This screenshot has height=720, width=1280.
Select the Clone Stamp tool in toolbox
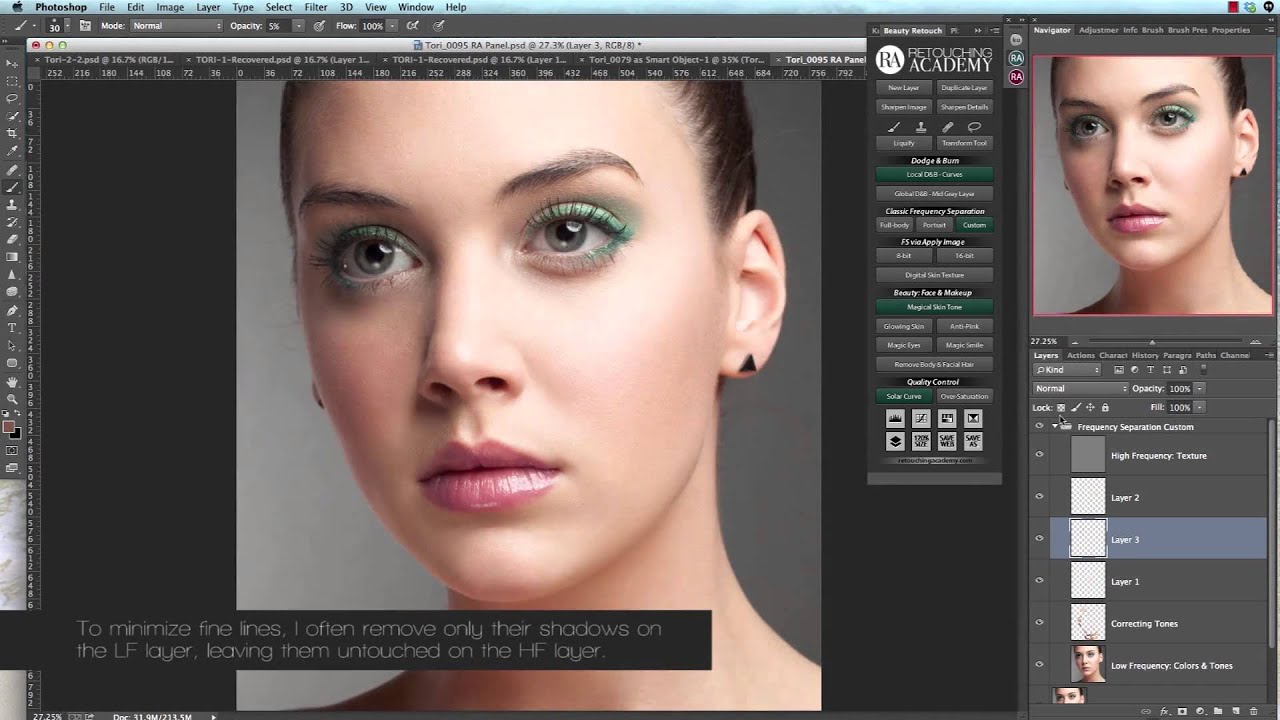[13, 204]
